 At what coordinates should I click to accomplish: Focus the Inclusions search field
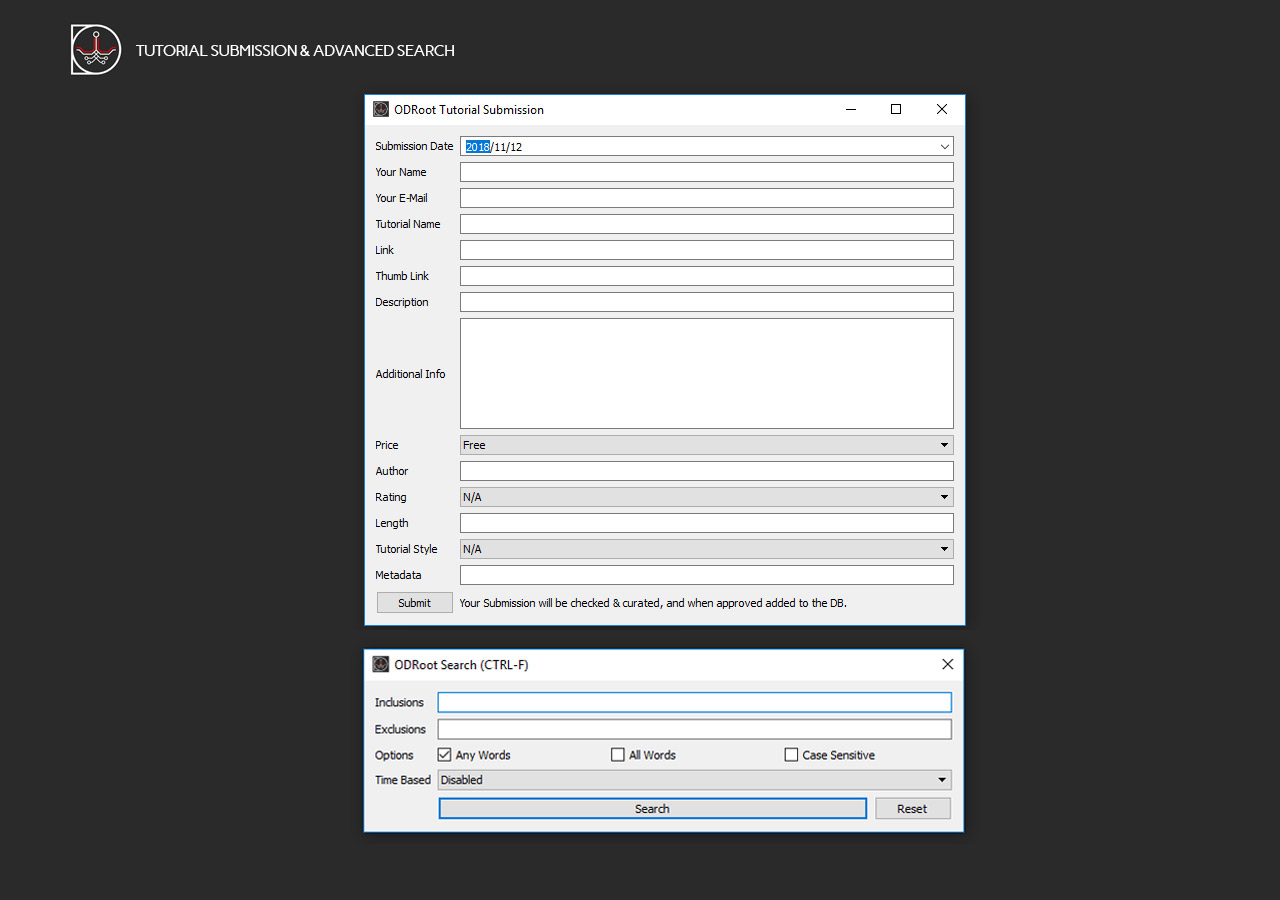click(694, 703)
